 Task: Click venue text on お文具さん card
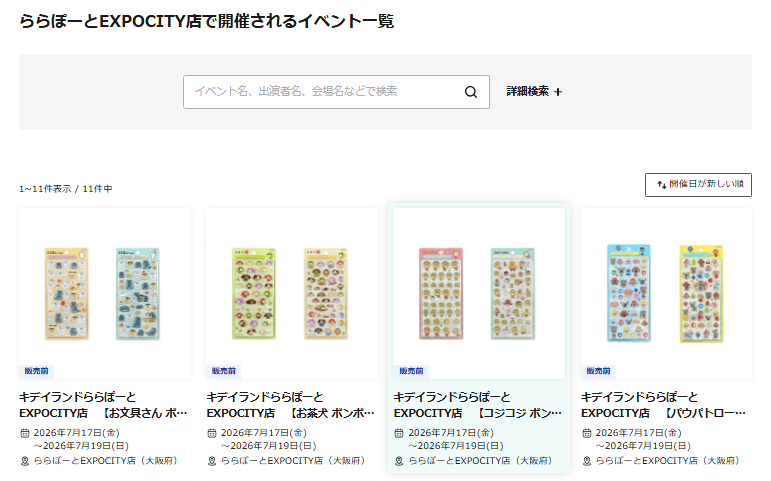click(x=105, y=461)
